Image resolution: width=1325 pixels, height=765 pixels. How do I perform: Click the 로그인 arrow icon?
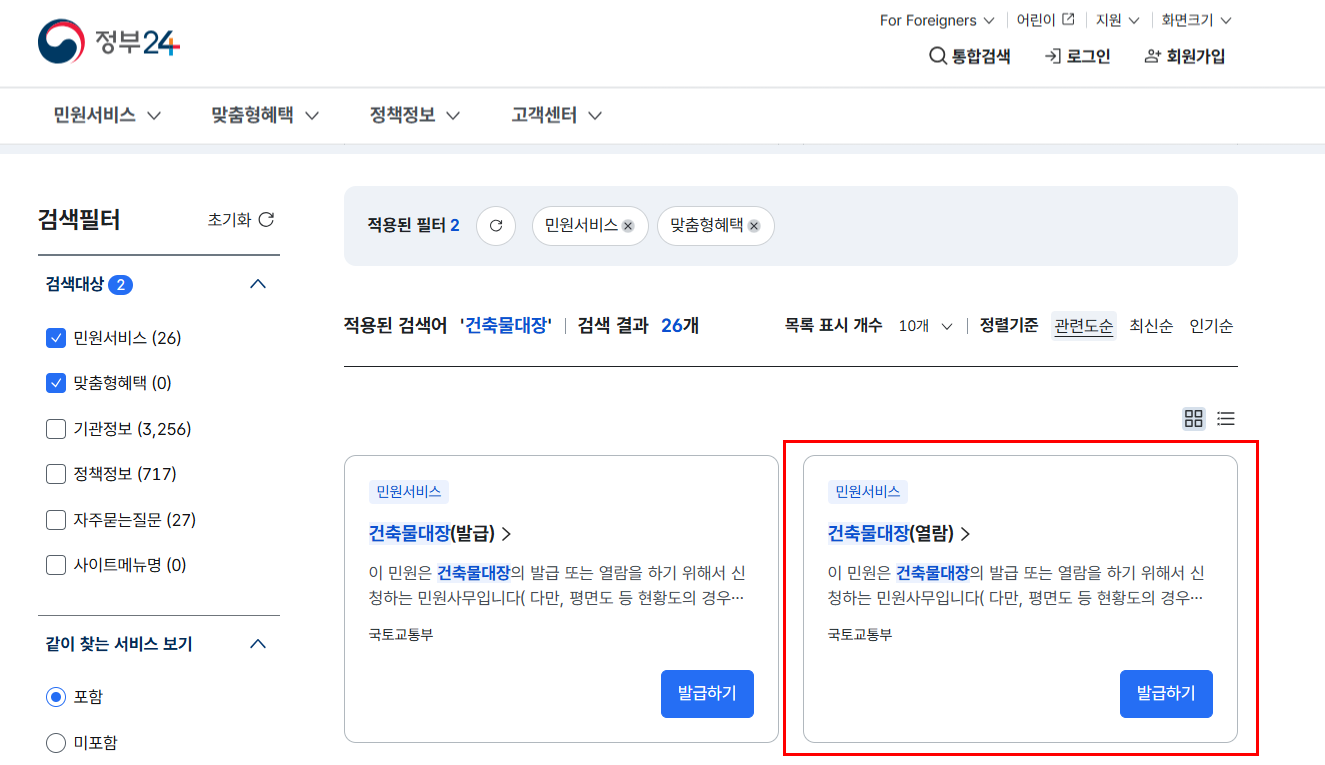click(x=1051, y=56)
